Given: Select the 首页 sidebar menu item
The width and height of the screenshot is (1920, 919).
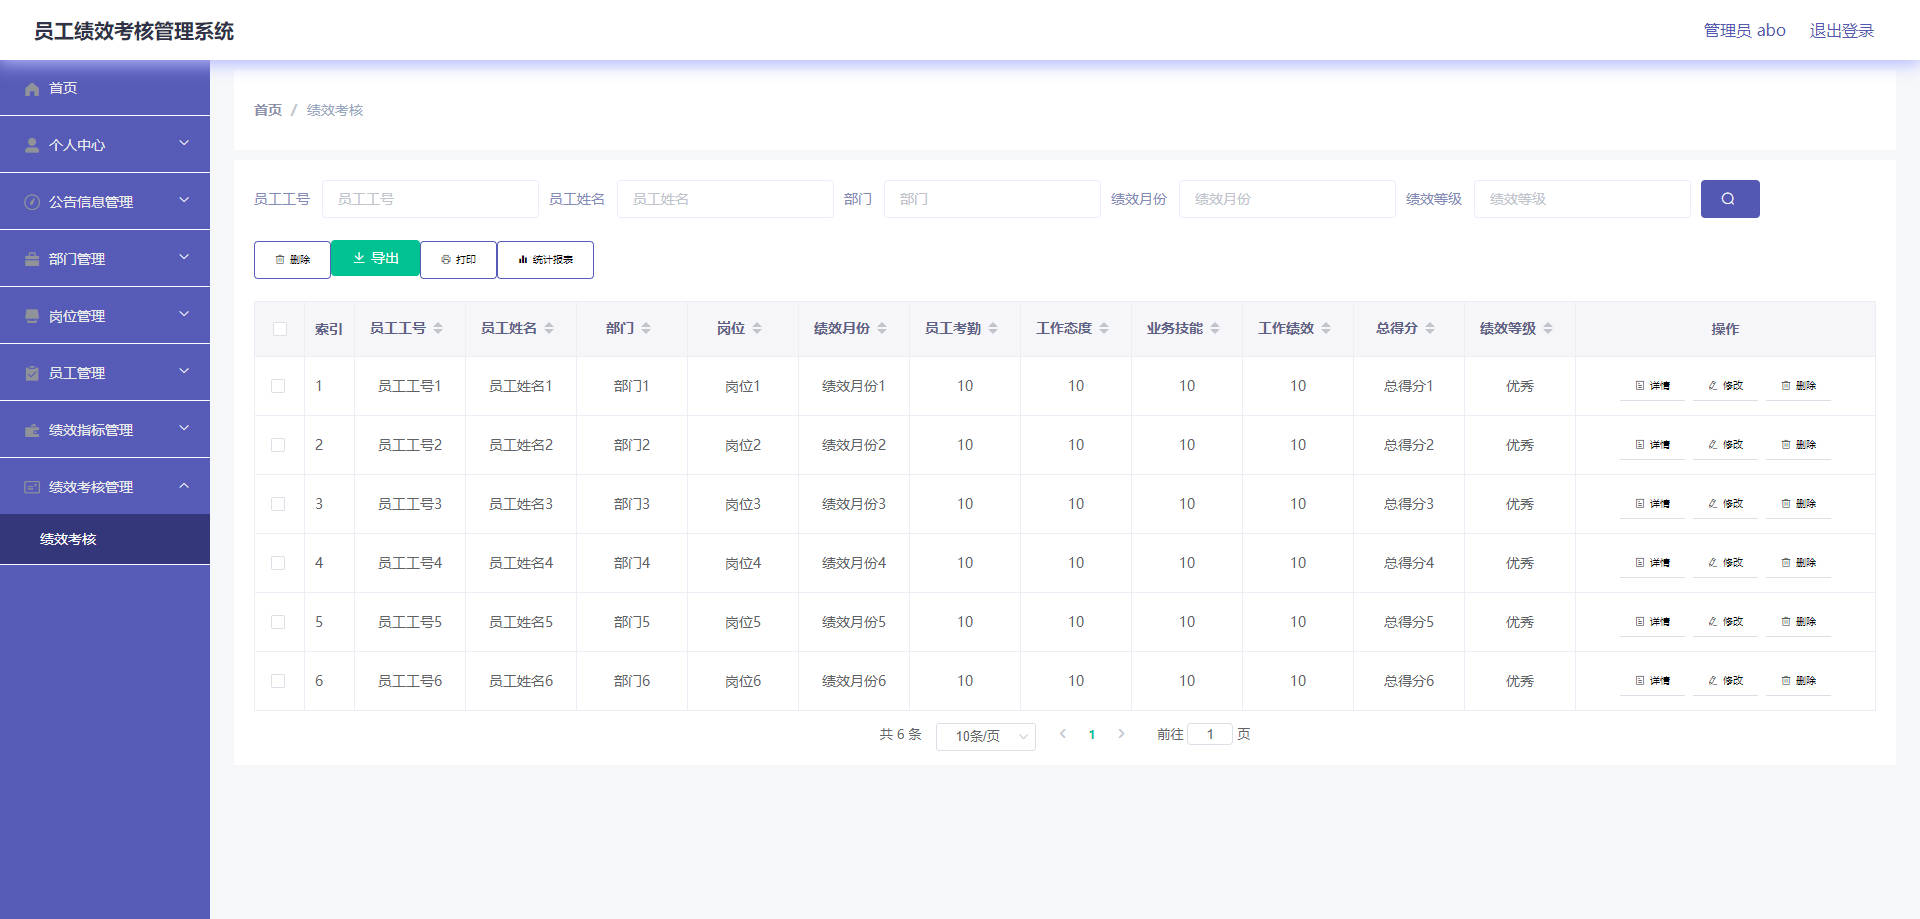Looking at the screenshot, I should 105,88.
